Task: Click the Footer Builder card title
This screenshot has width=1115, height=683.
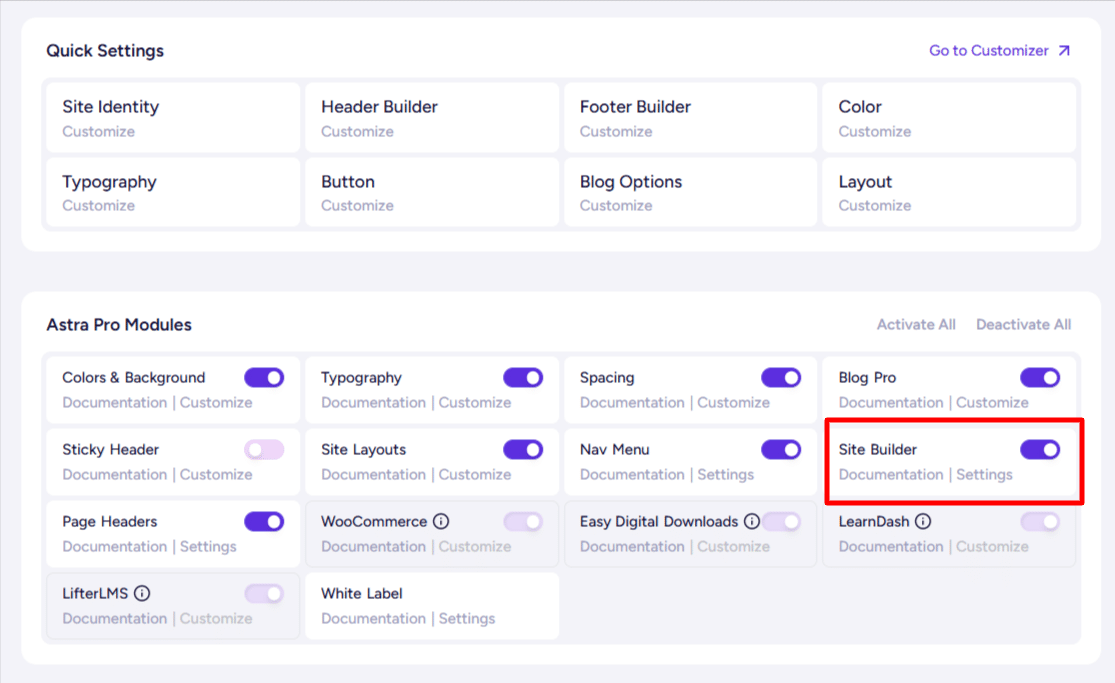Action: pyautogui.click(x=635, y=107)
